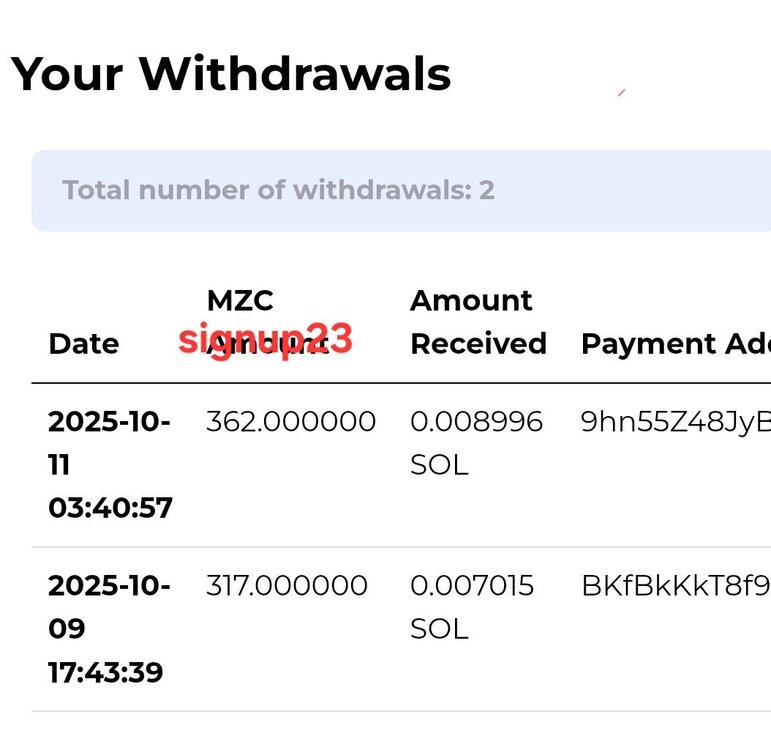Click the 17:43:39 withdrawal time
The width and height of the screenshot is (771, 750).
click(x=105, y=672)
